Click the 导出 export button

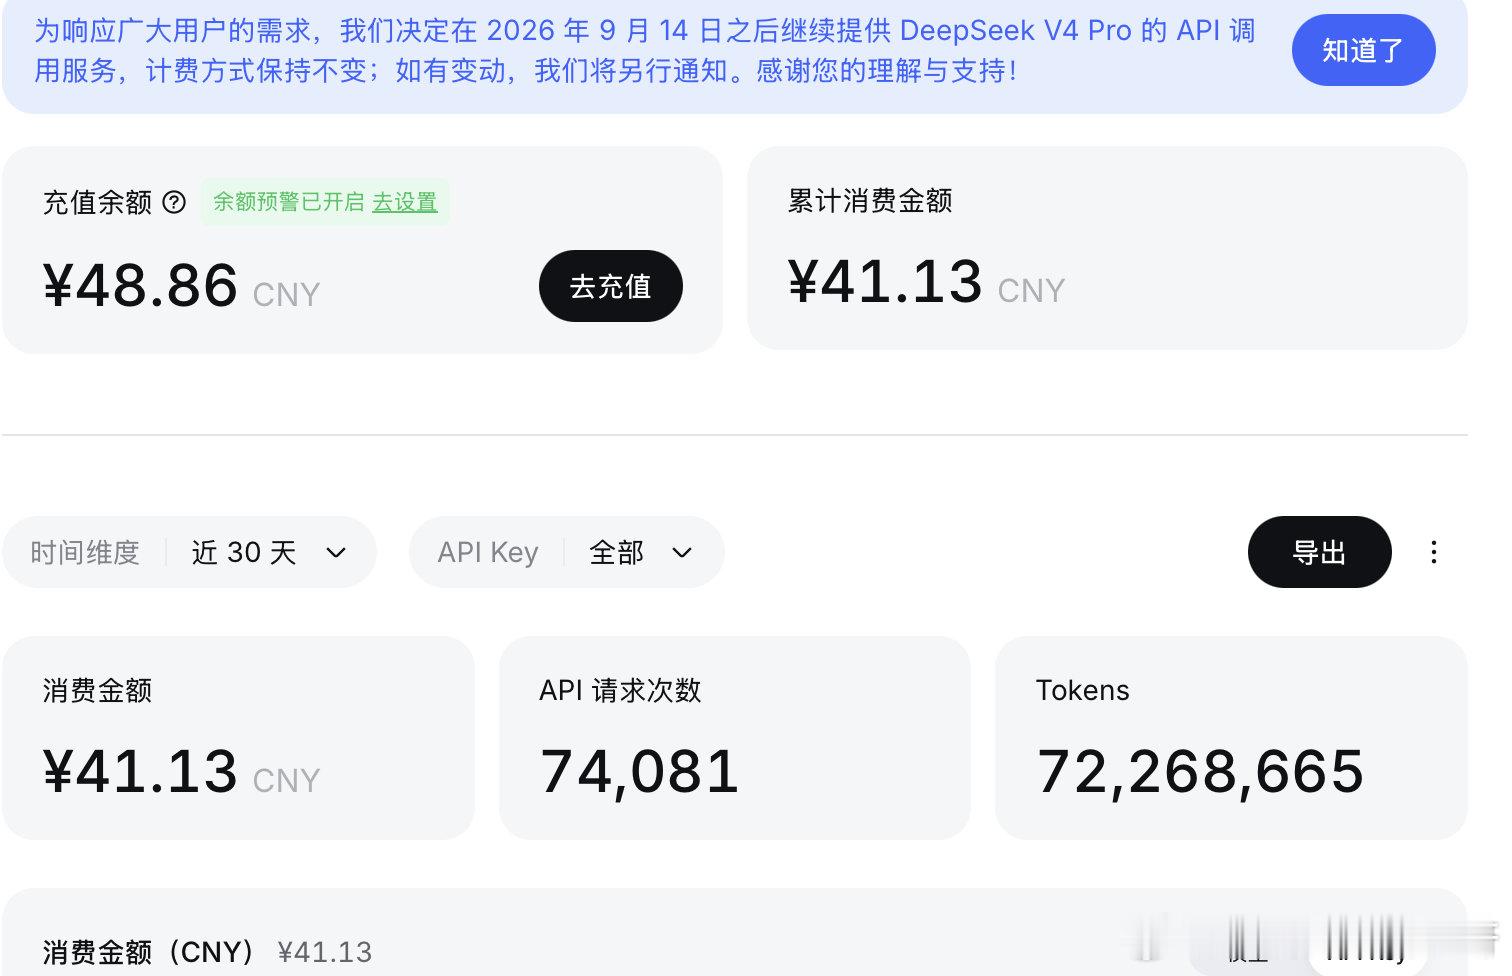pyautogui.click(x=1319, y=552)
